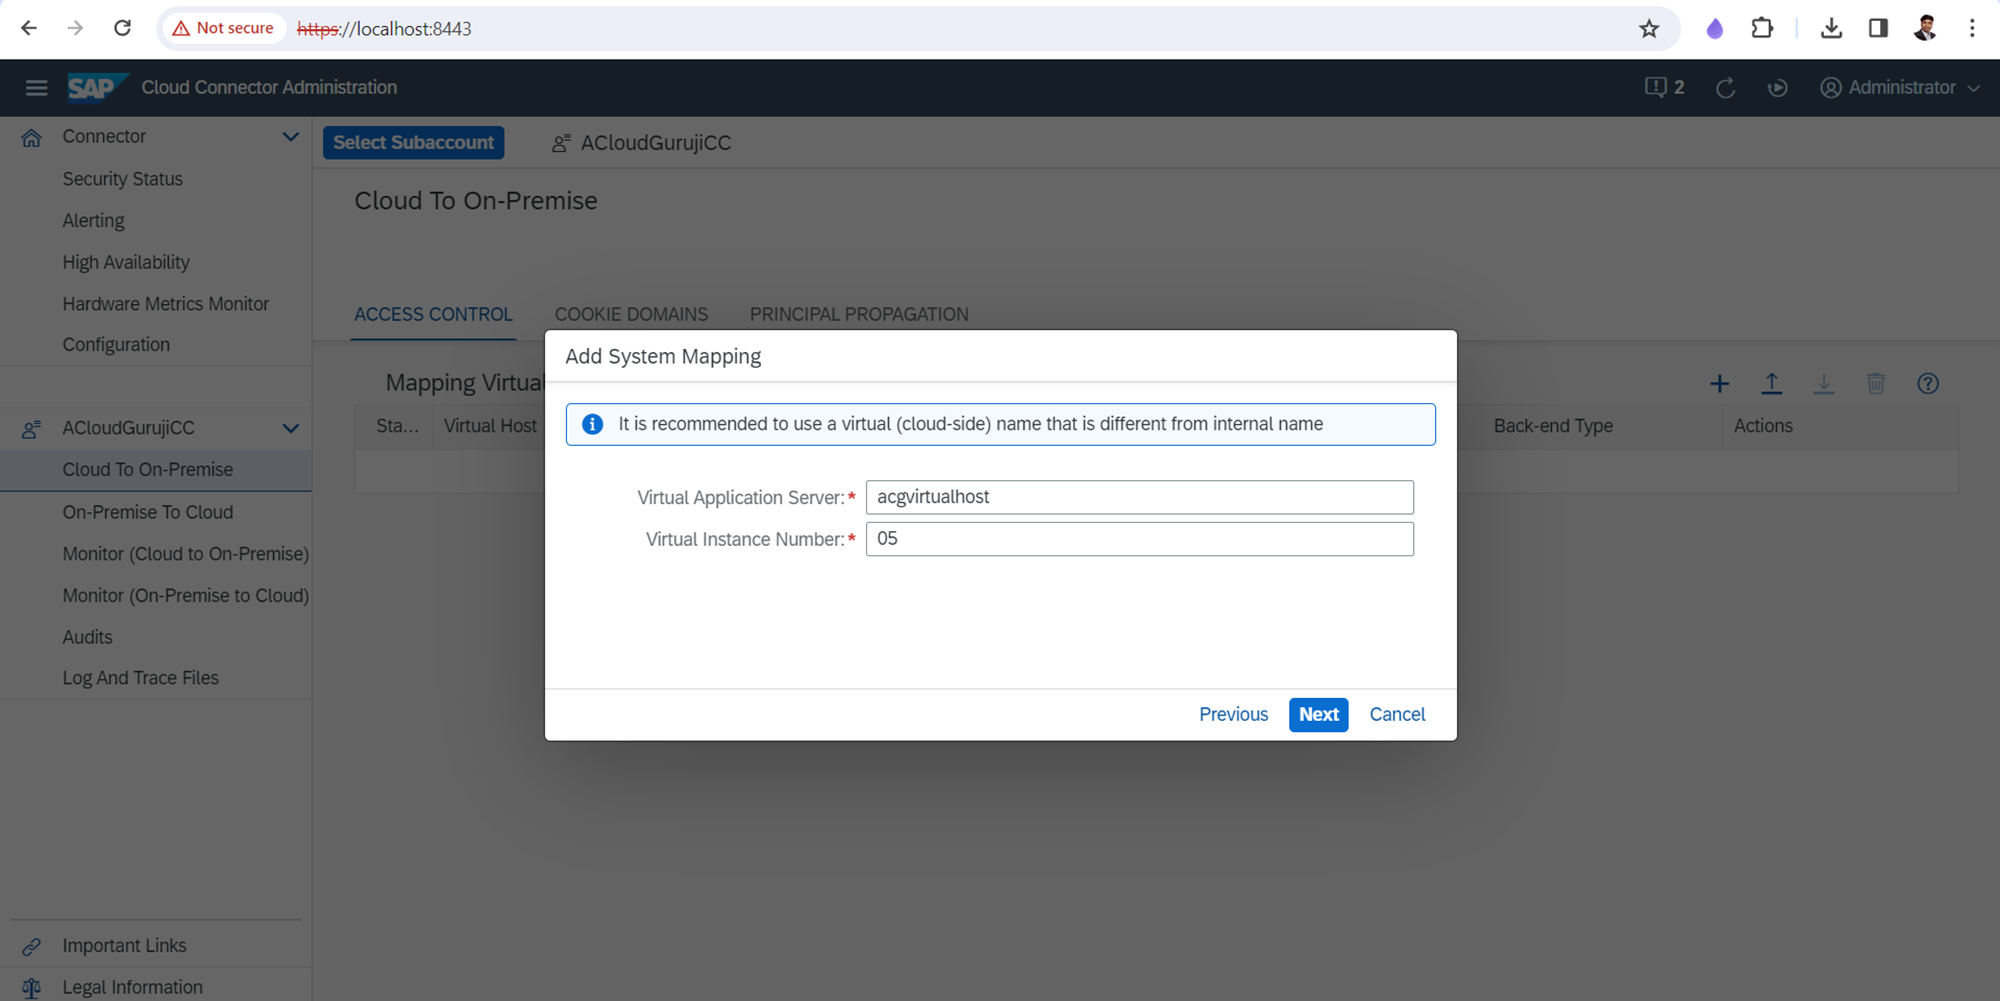2000x1001 pixels.
Task: Collapse the ACloudGurujiCC section chevron
Action: [x=290, y=428]
